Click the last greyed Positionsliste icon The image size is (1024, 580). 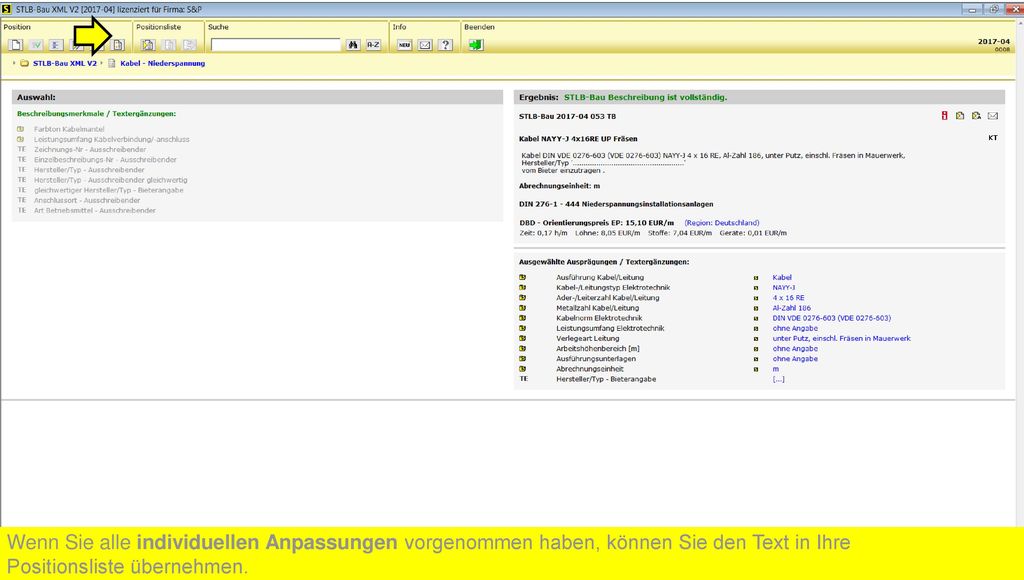pos(189,45)
